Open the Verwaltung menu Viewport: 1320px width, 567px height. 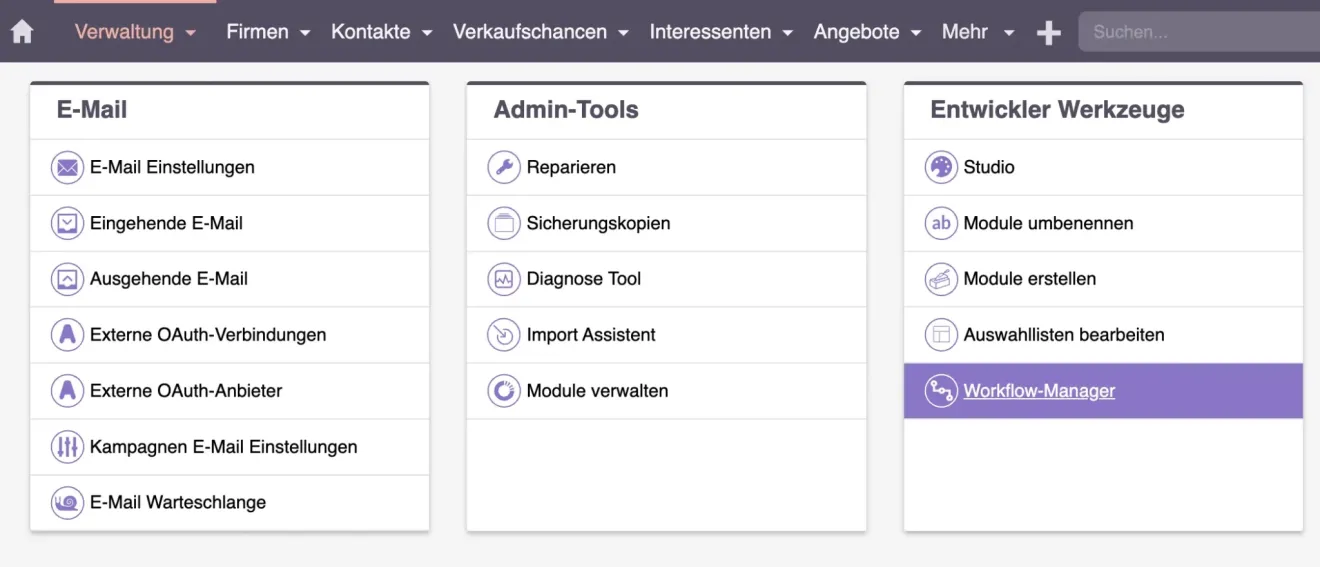coord(124,32)
